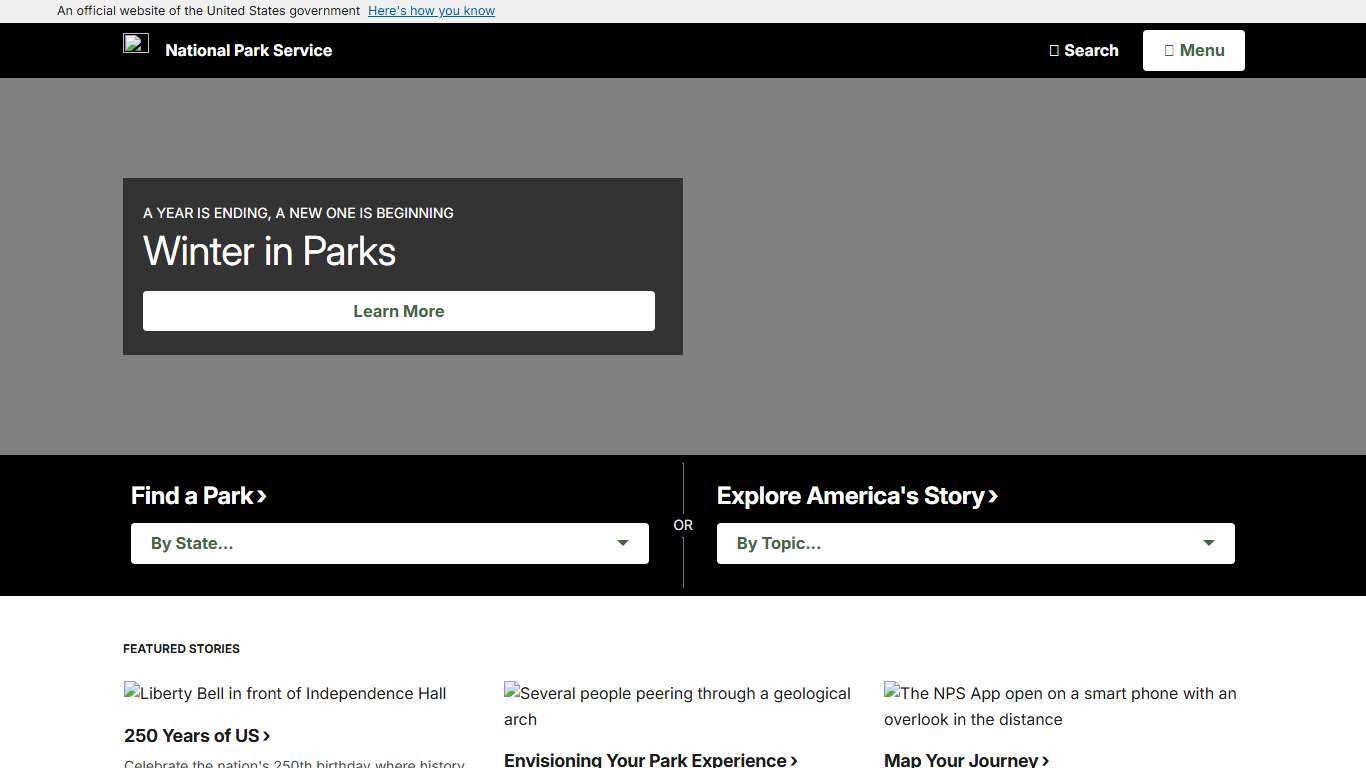Click the "National Park Service" home link
1366x768 pixels.
click(x=248, y=50)
